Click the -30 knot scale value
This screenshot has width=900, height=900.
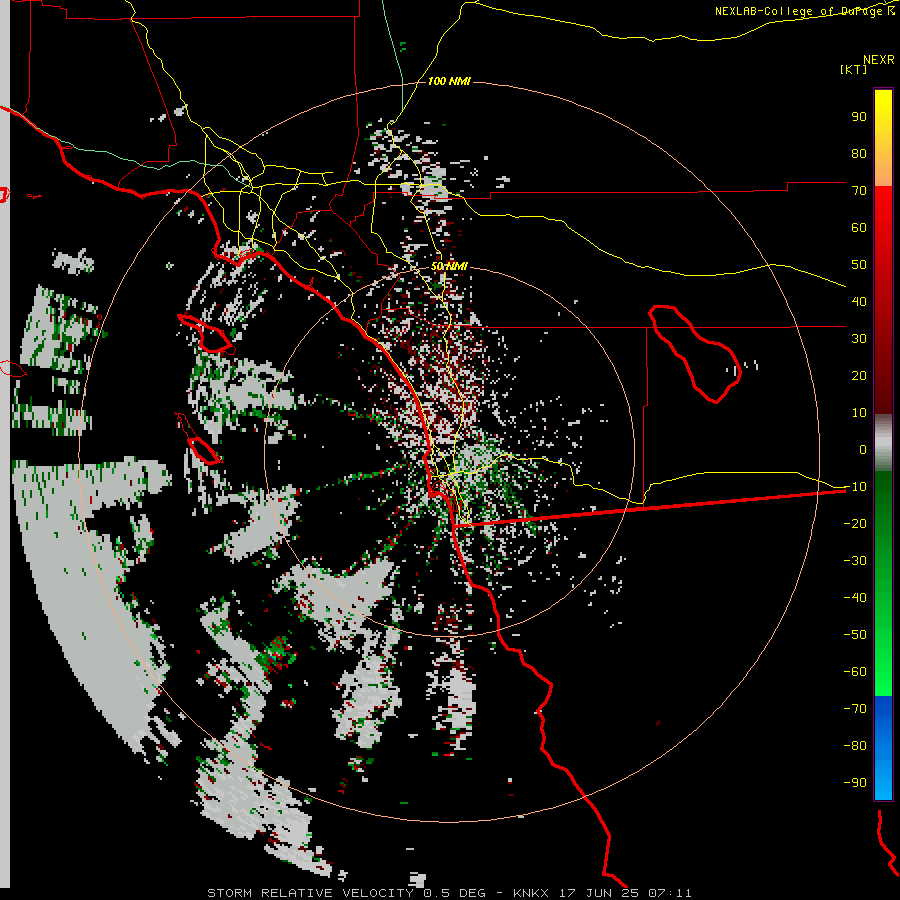coord(855,561)
